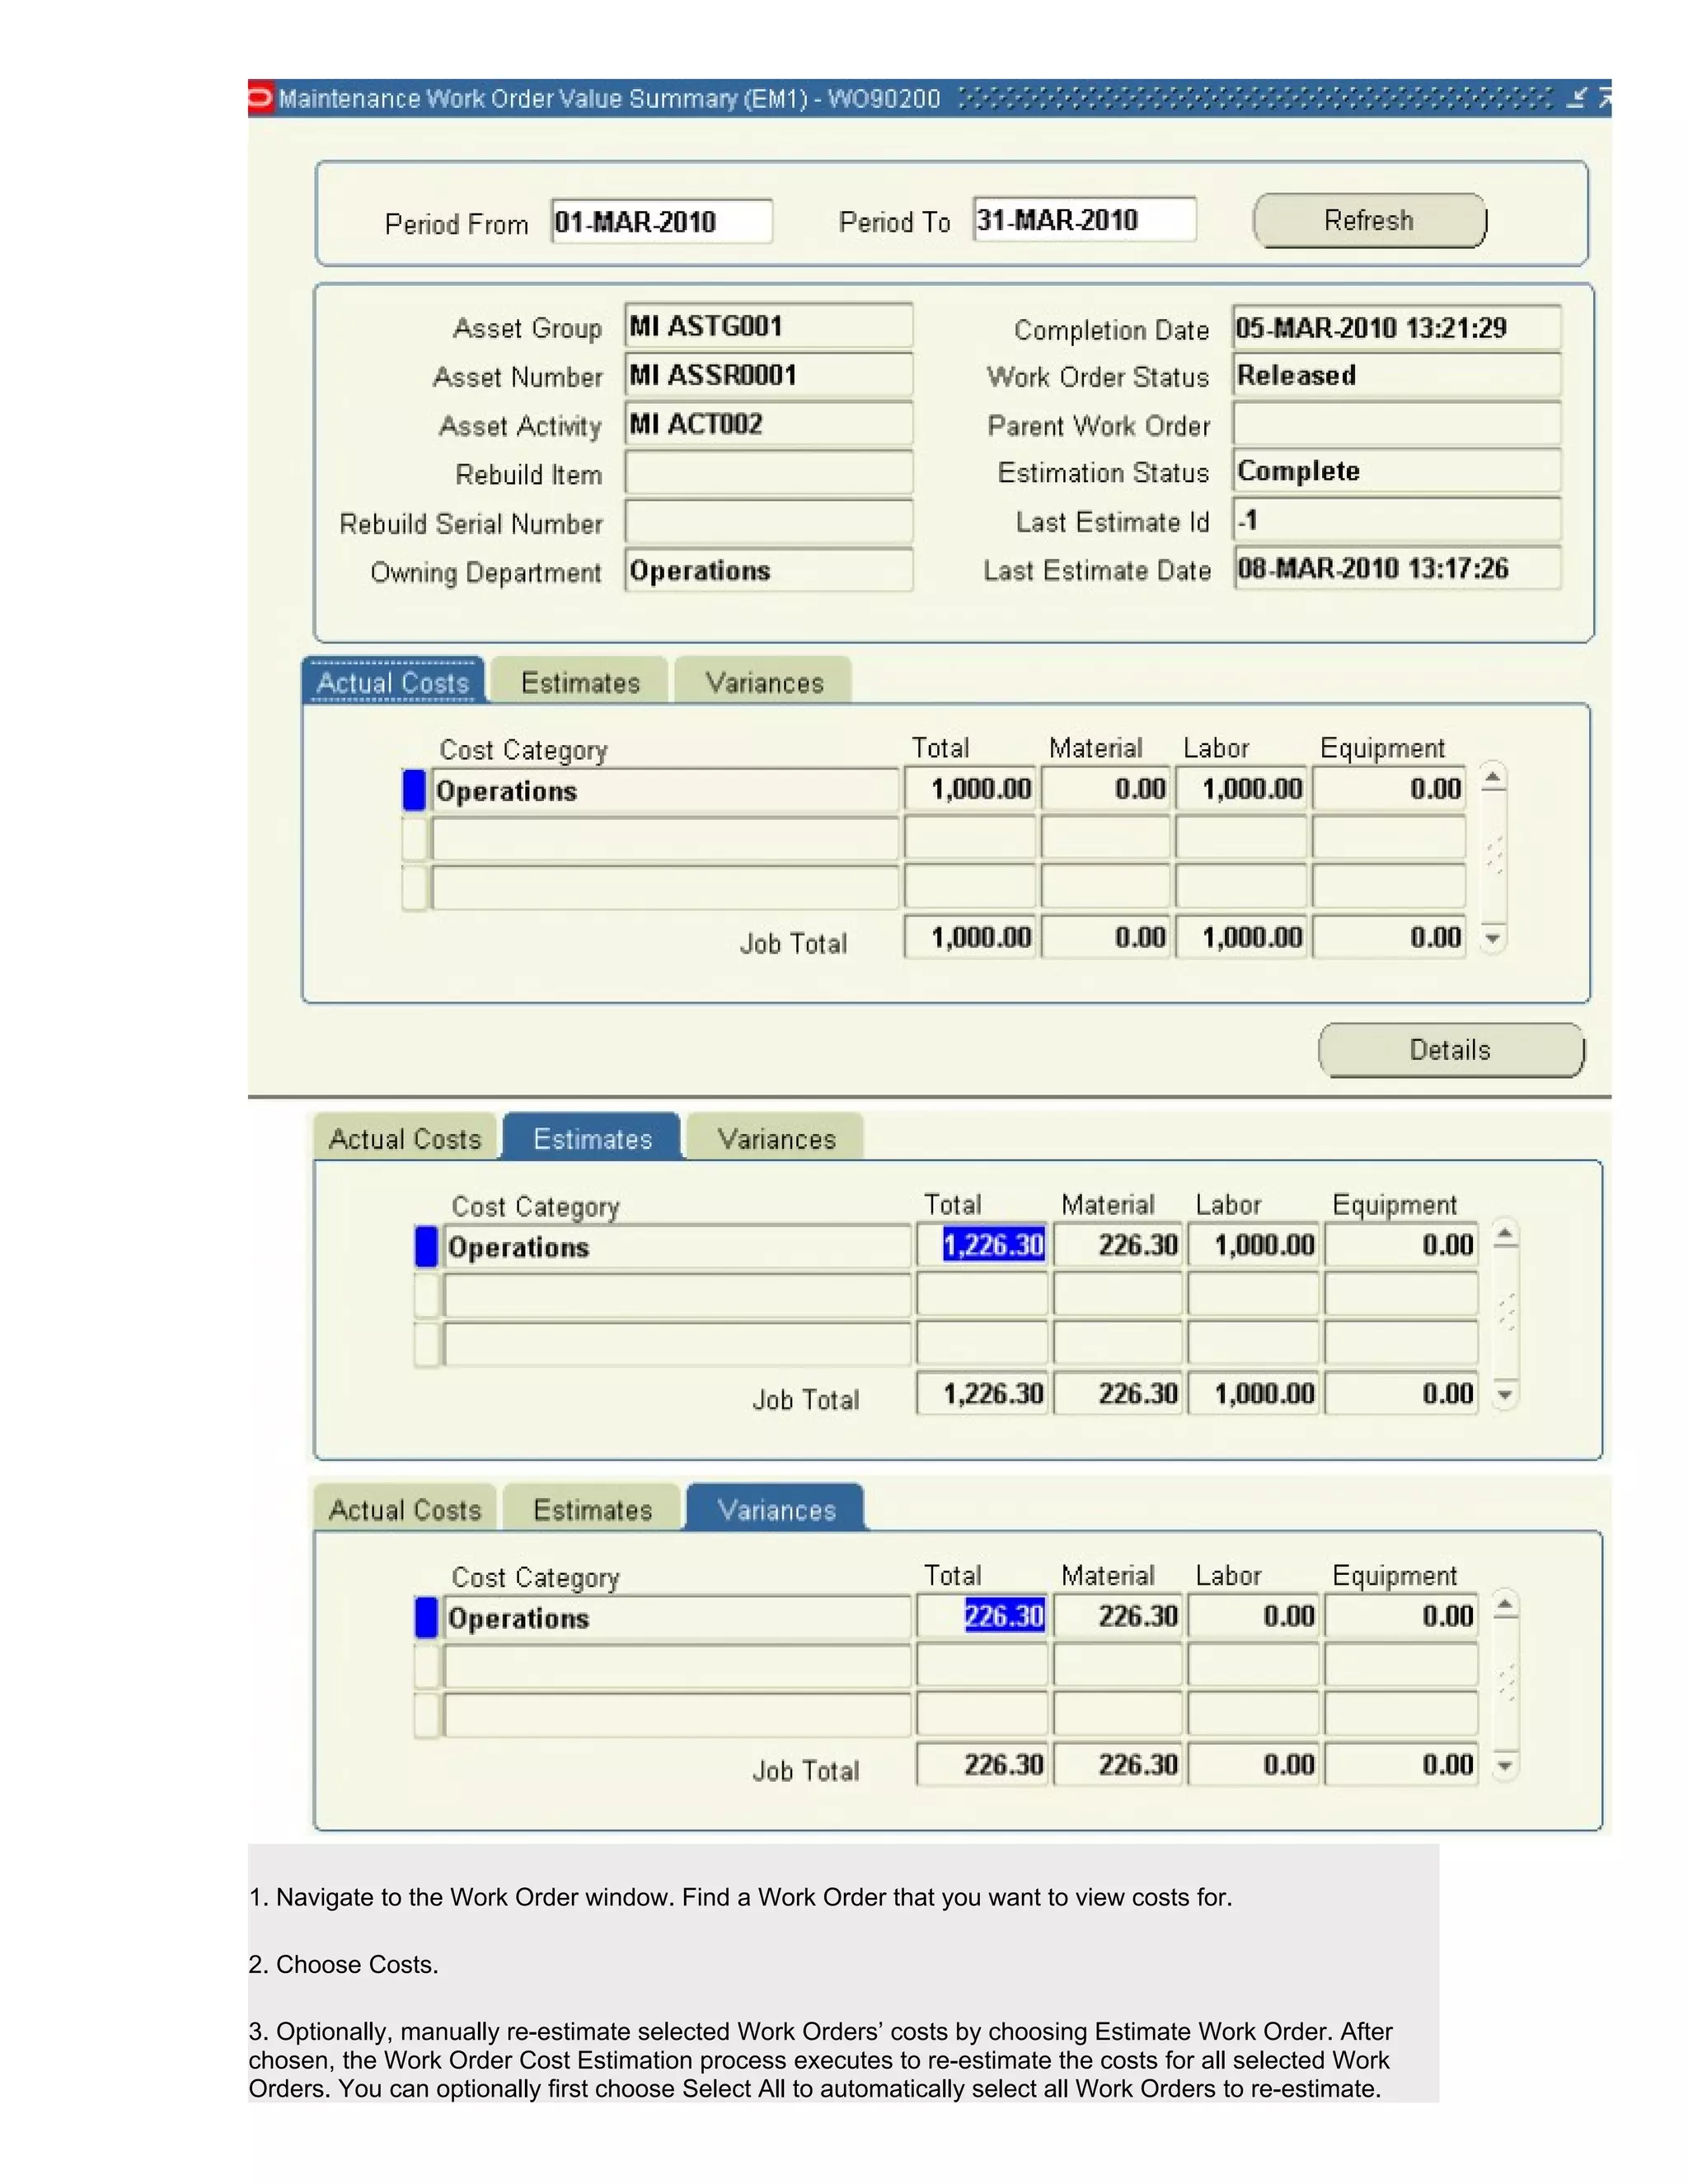Image resolution: width=1688 pixels, height=2184 pixels.
Task: Click the empty Rebuild Item field
Action: (768, 473)
